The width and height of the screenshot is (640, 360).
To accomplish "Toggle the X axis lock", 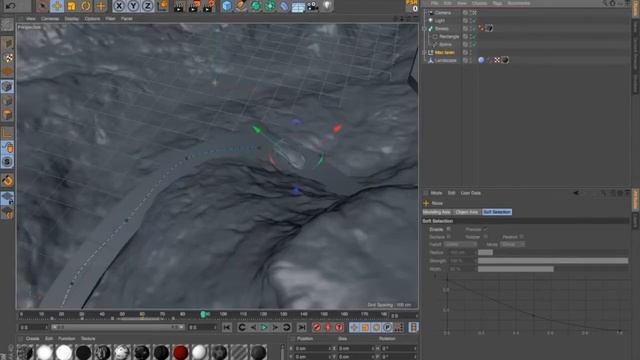I will click(x=119, y=6).
